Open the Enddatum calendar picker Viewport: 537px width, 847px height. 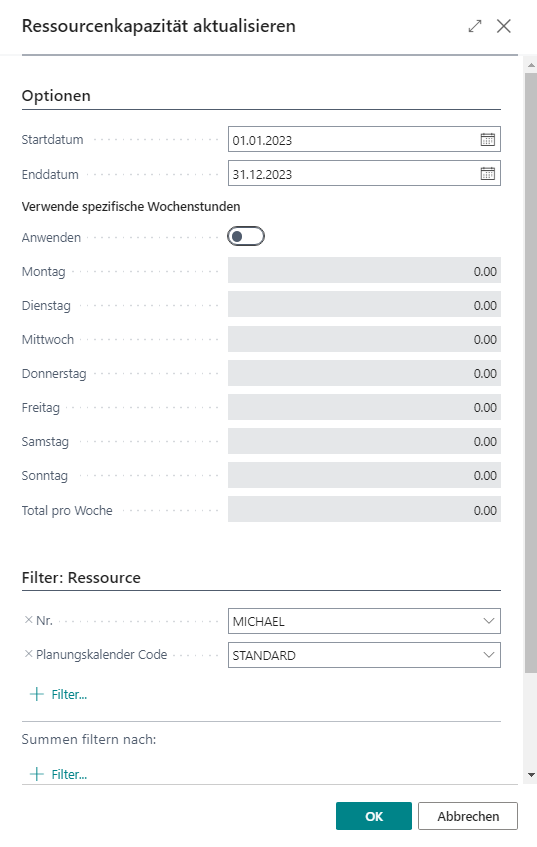pos(487,174)
